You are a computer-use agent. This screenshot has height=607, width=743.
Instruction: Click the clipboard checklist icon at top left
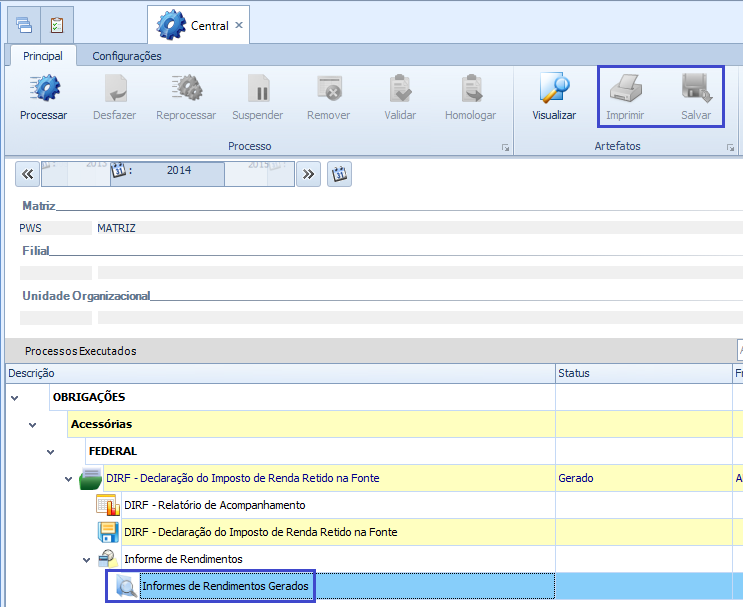[x=57, y=25]
